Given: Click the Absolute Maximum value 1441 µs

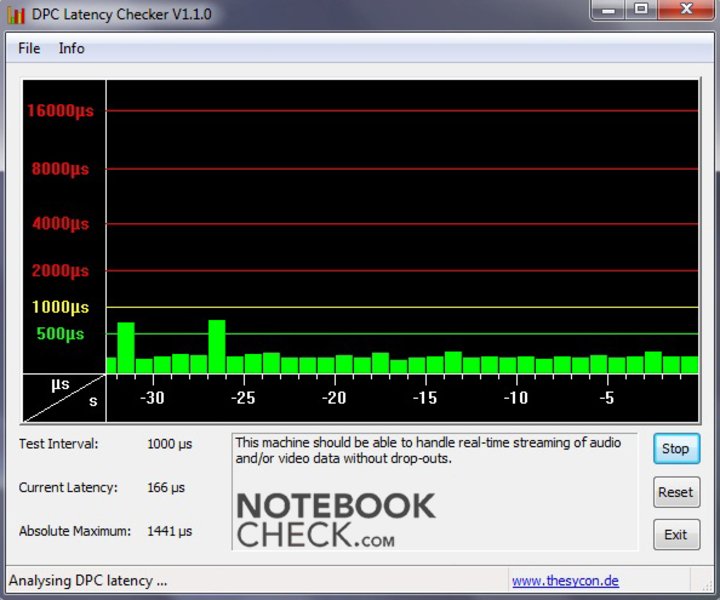Looking at the screenshot, I should 169,531.
